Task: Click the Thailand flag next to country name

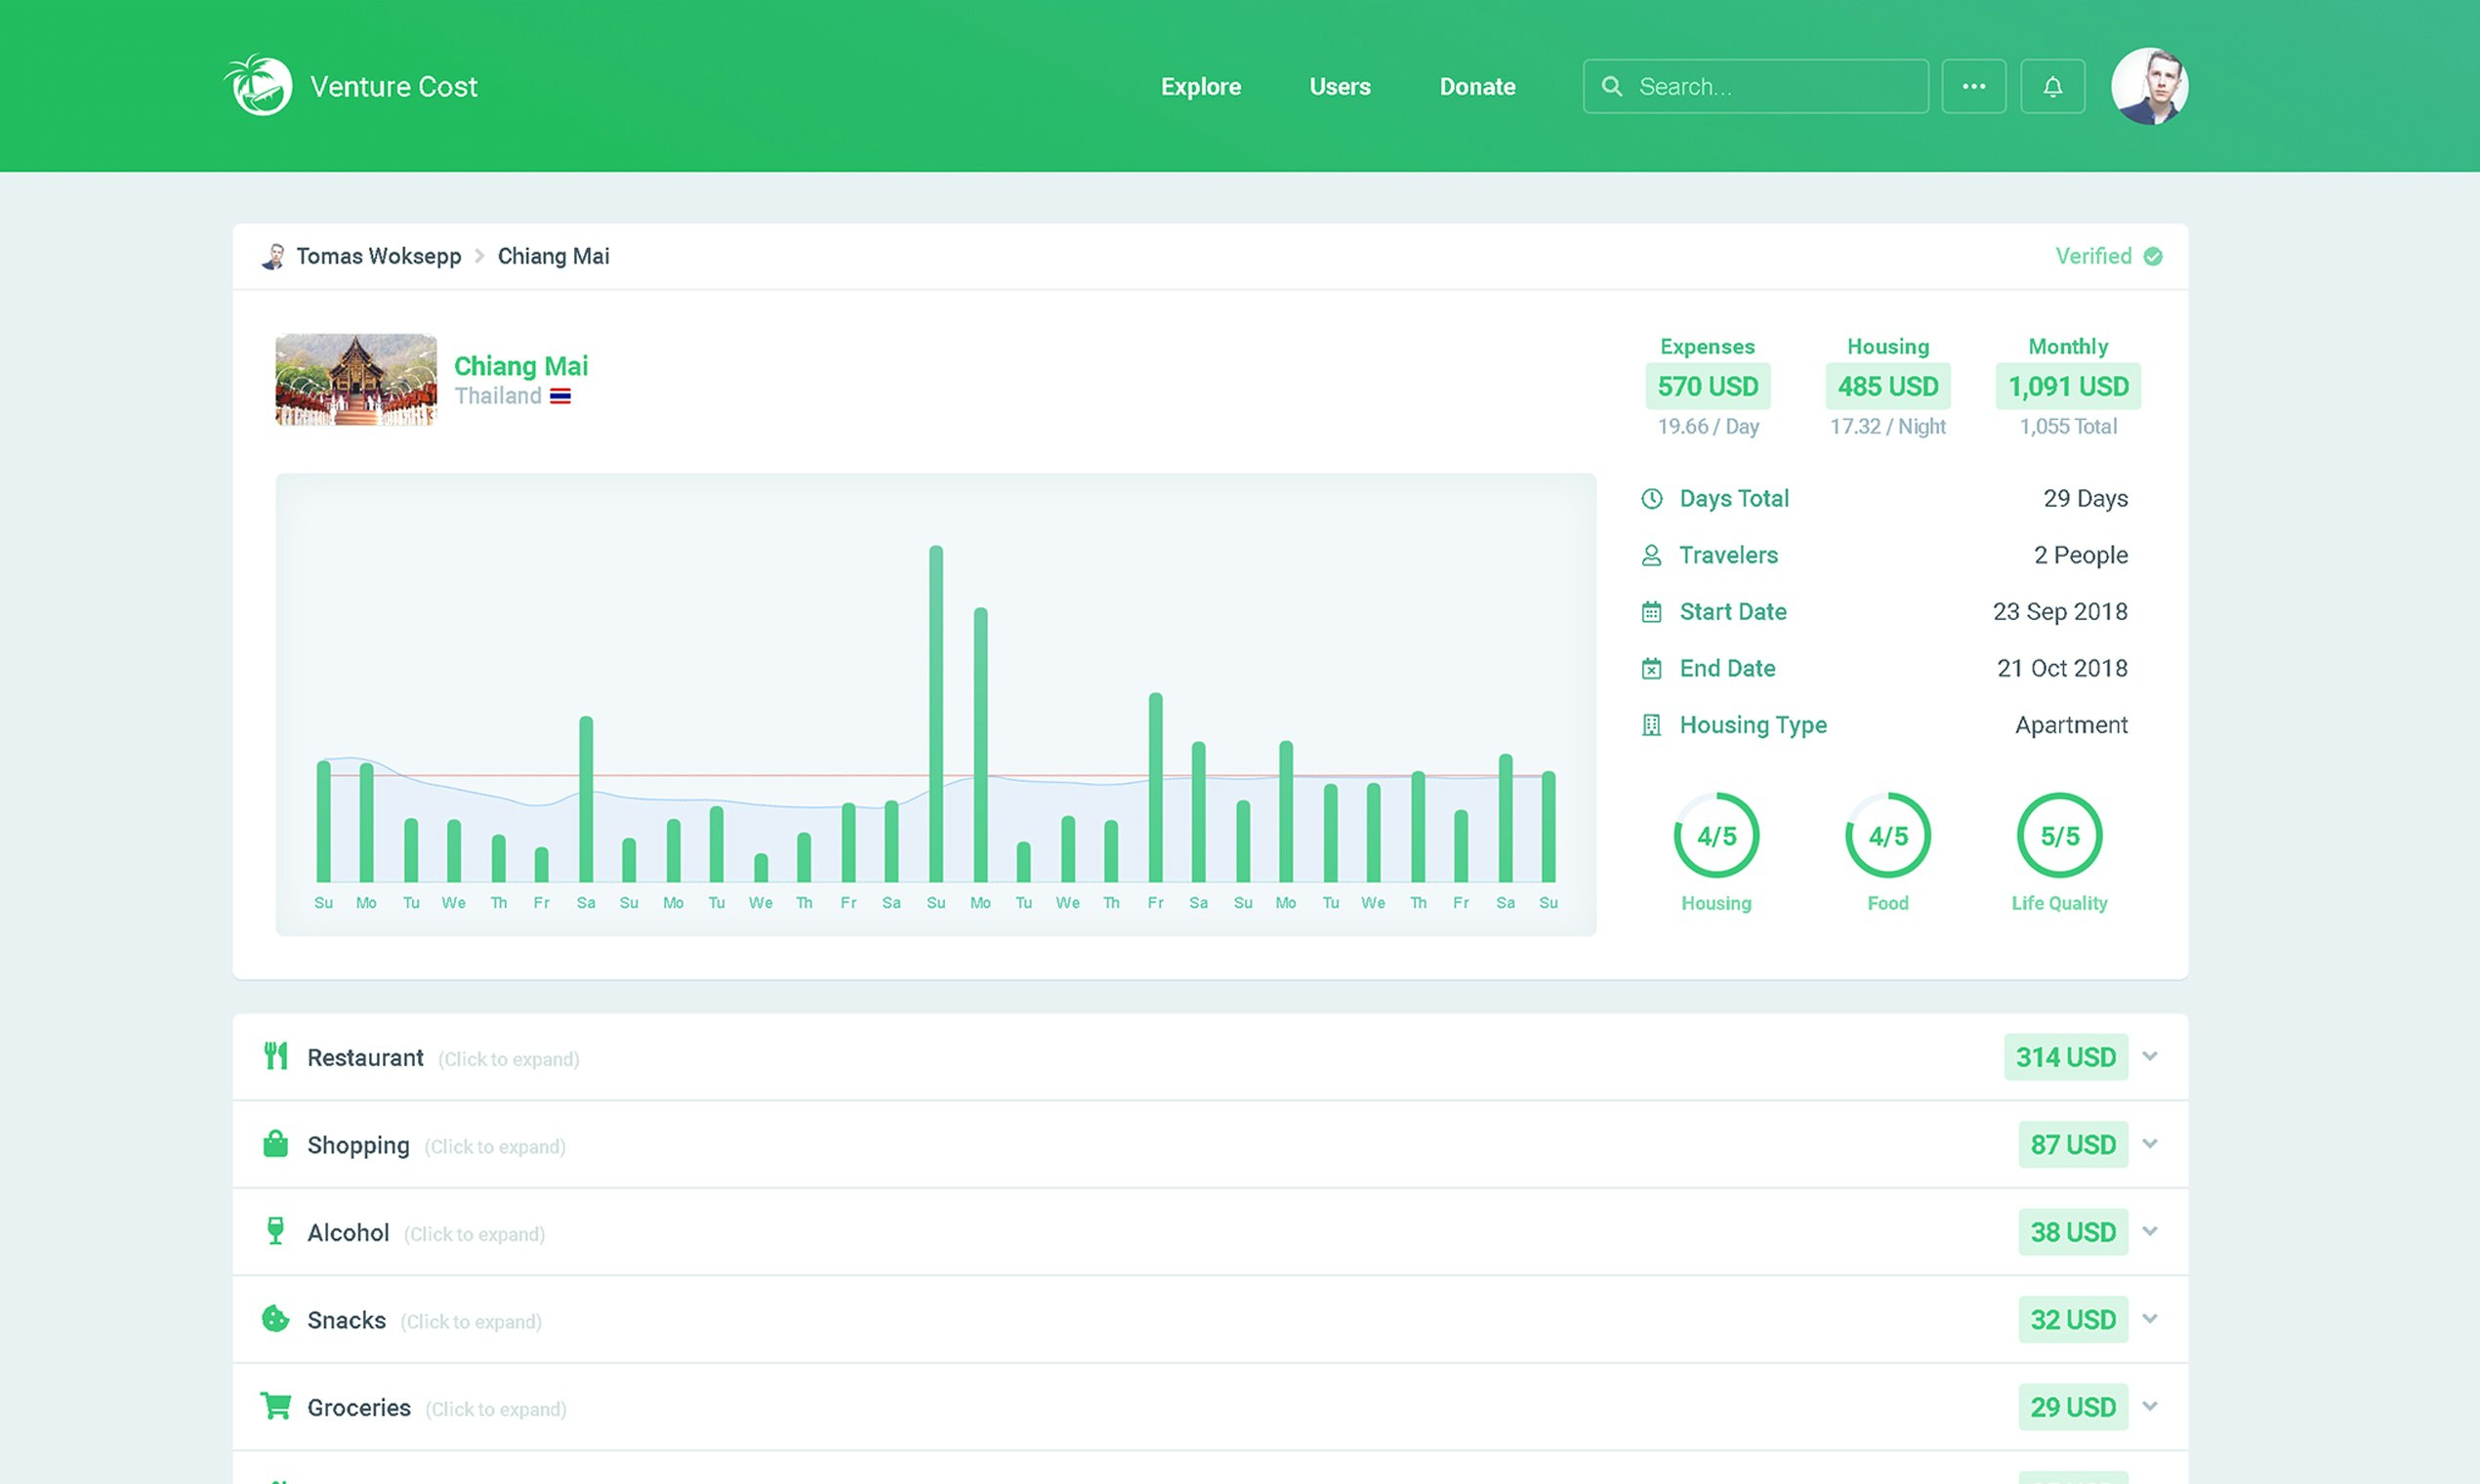Action: pos(562,395)
